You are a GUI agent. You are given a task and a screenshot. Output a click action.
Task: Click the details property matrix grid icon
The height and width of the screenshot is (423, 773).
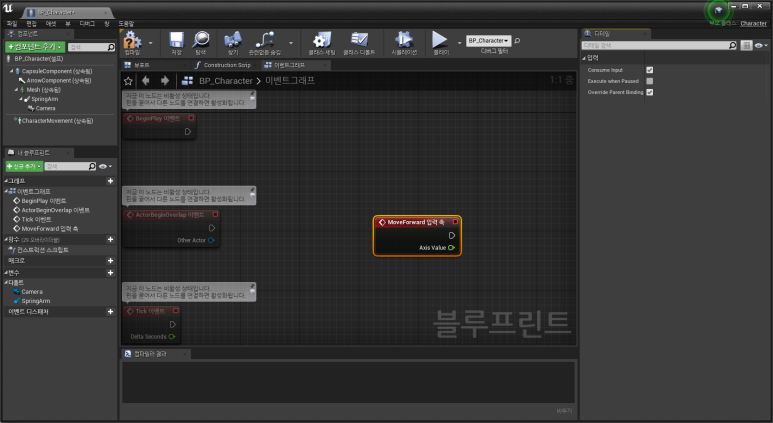pos(746,45)
